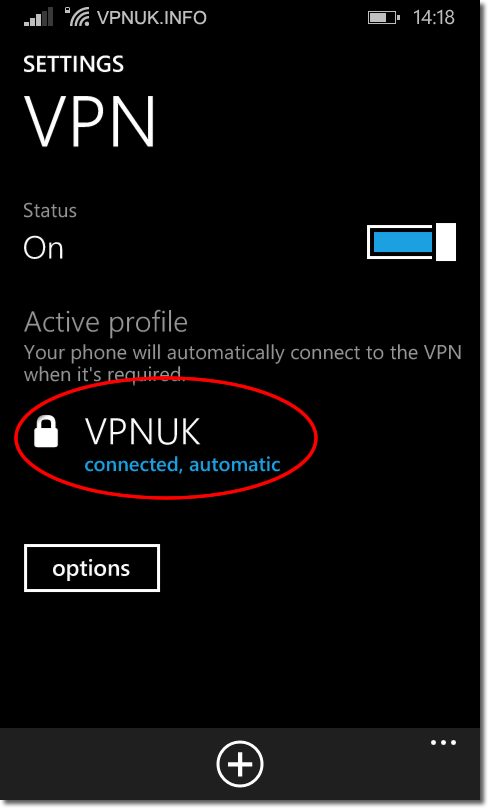Open the three-dots more menu
Screen dimensions: 488x808
(443, 743)
